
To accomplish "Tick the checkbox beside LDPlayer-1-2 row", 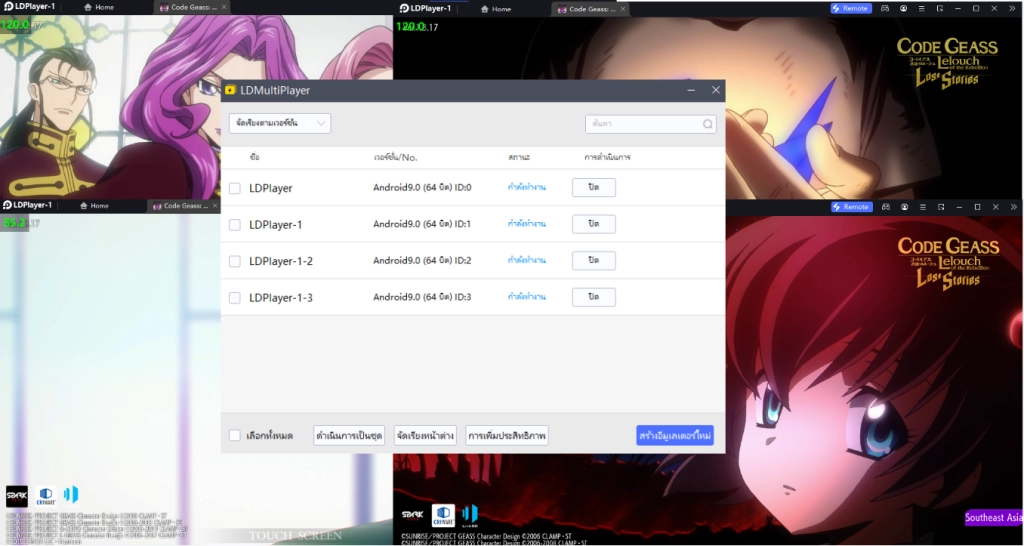I will click(234, 261).
